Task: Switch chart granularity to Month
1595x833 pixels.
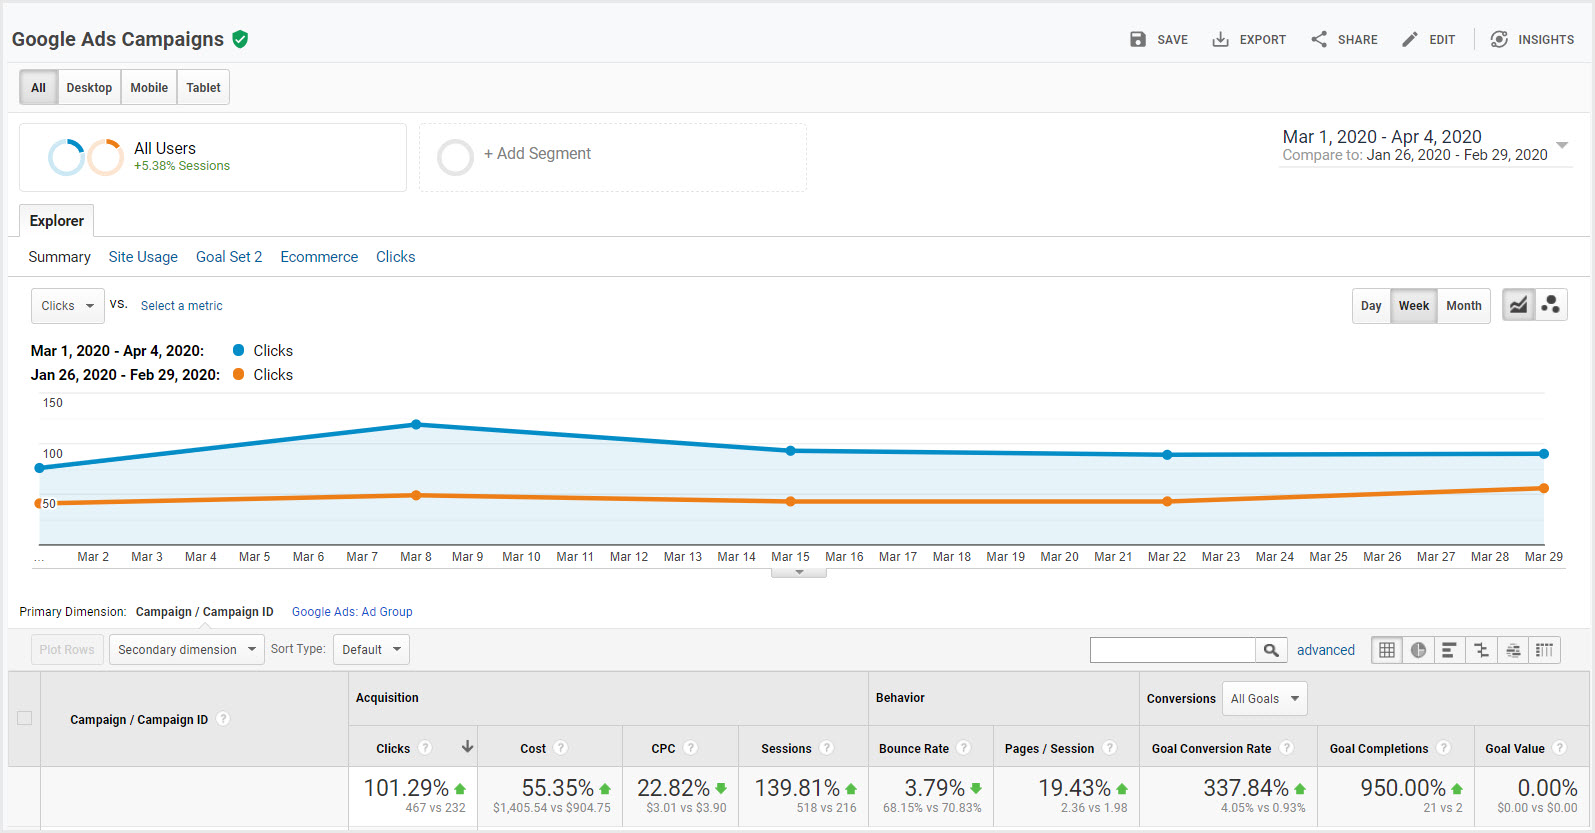Action: tap(1464, 306)
